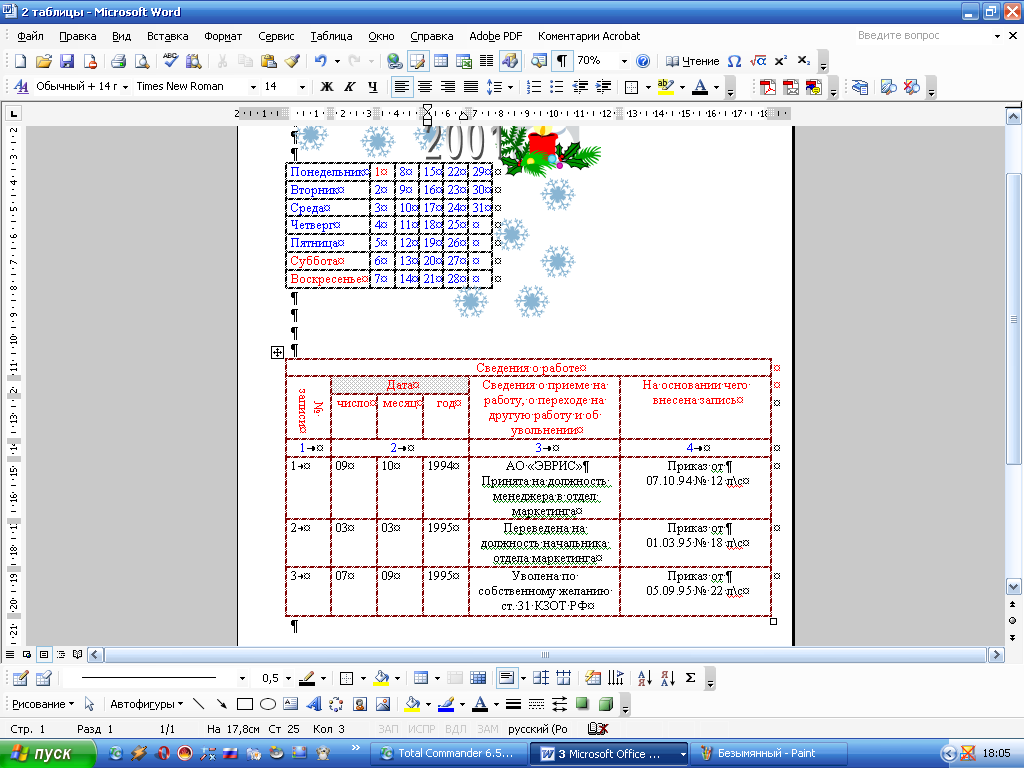Screen dimensions: 1024x768
Task: Align text to the left
Action: 402,86
